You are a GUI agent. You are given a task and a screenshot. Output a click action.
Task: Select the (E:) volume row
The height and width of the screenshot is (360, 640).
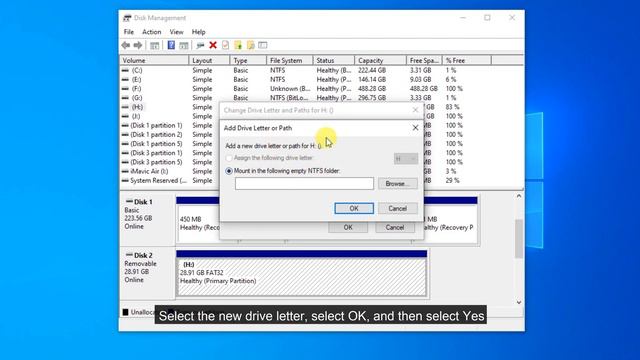pyautogui.click(x=322, y=80)
